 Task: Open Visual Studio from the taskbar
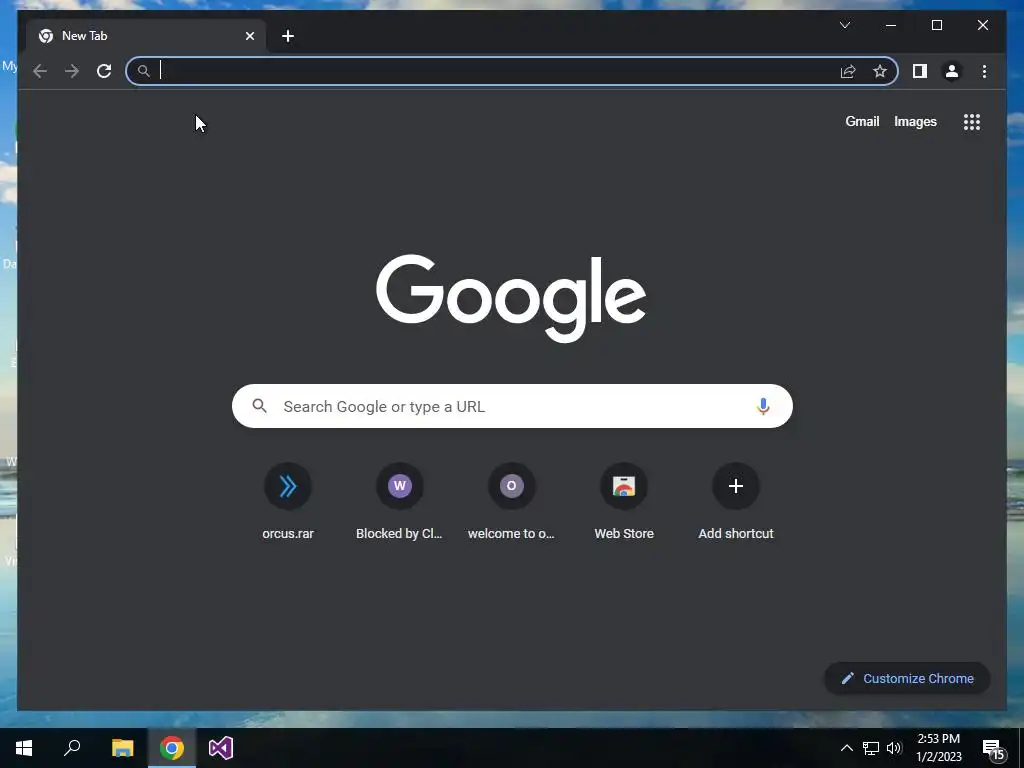221,748
